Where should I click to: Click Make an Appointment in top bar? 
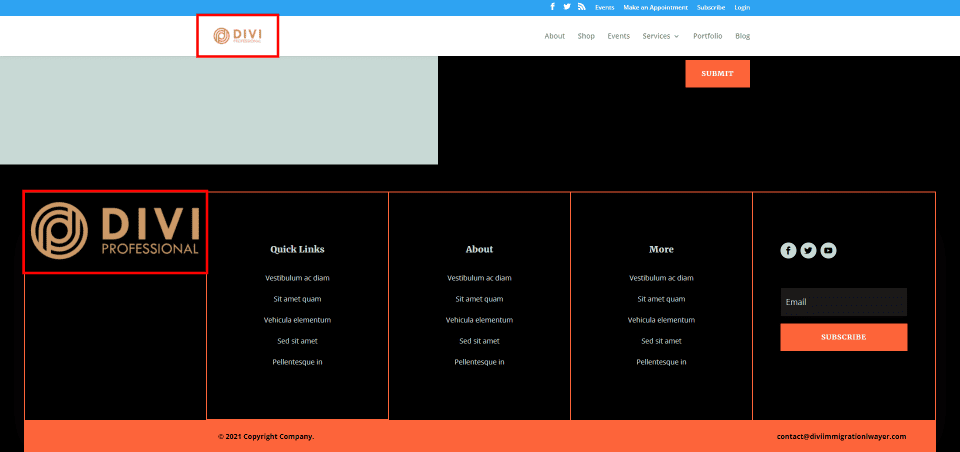coord(655,7)
